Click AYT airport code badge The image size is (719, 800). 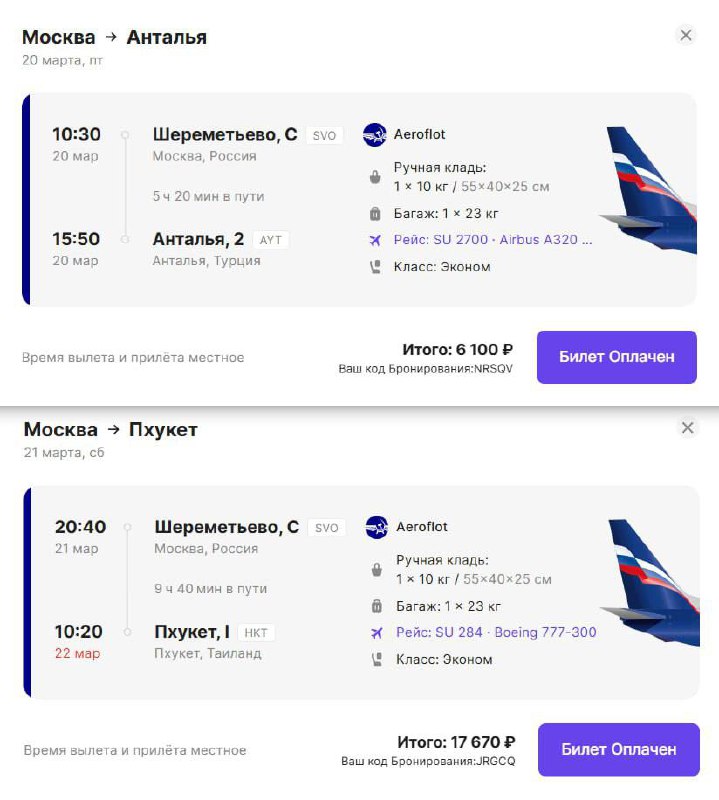(272, 240)
